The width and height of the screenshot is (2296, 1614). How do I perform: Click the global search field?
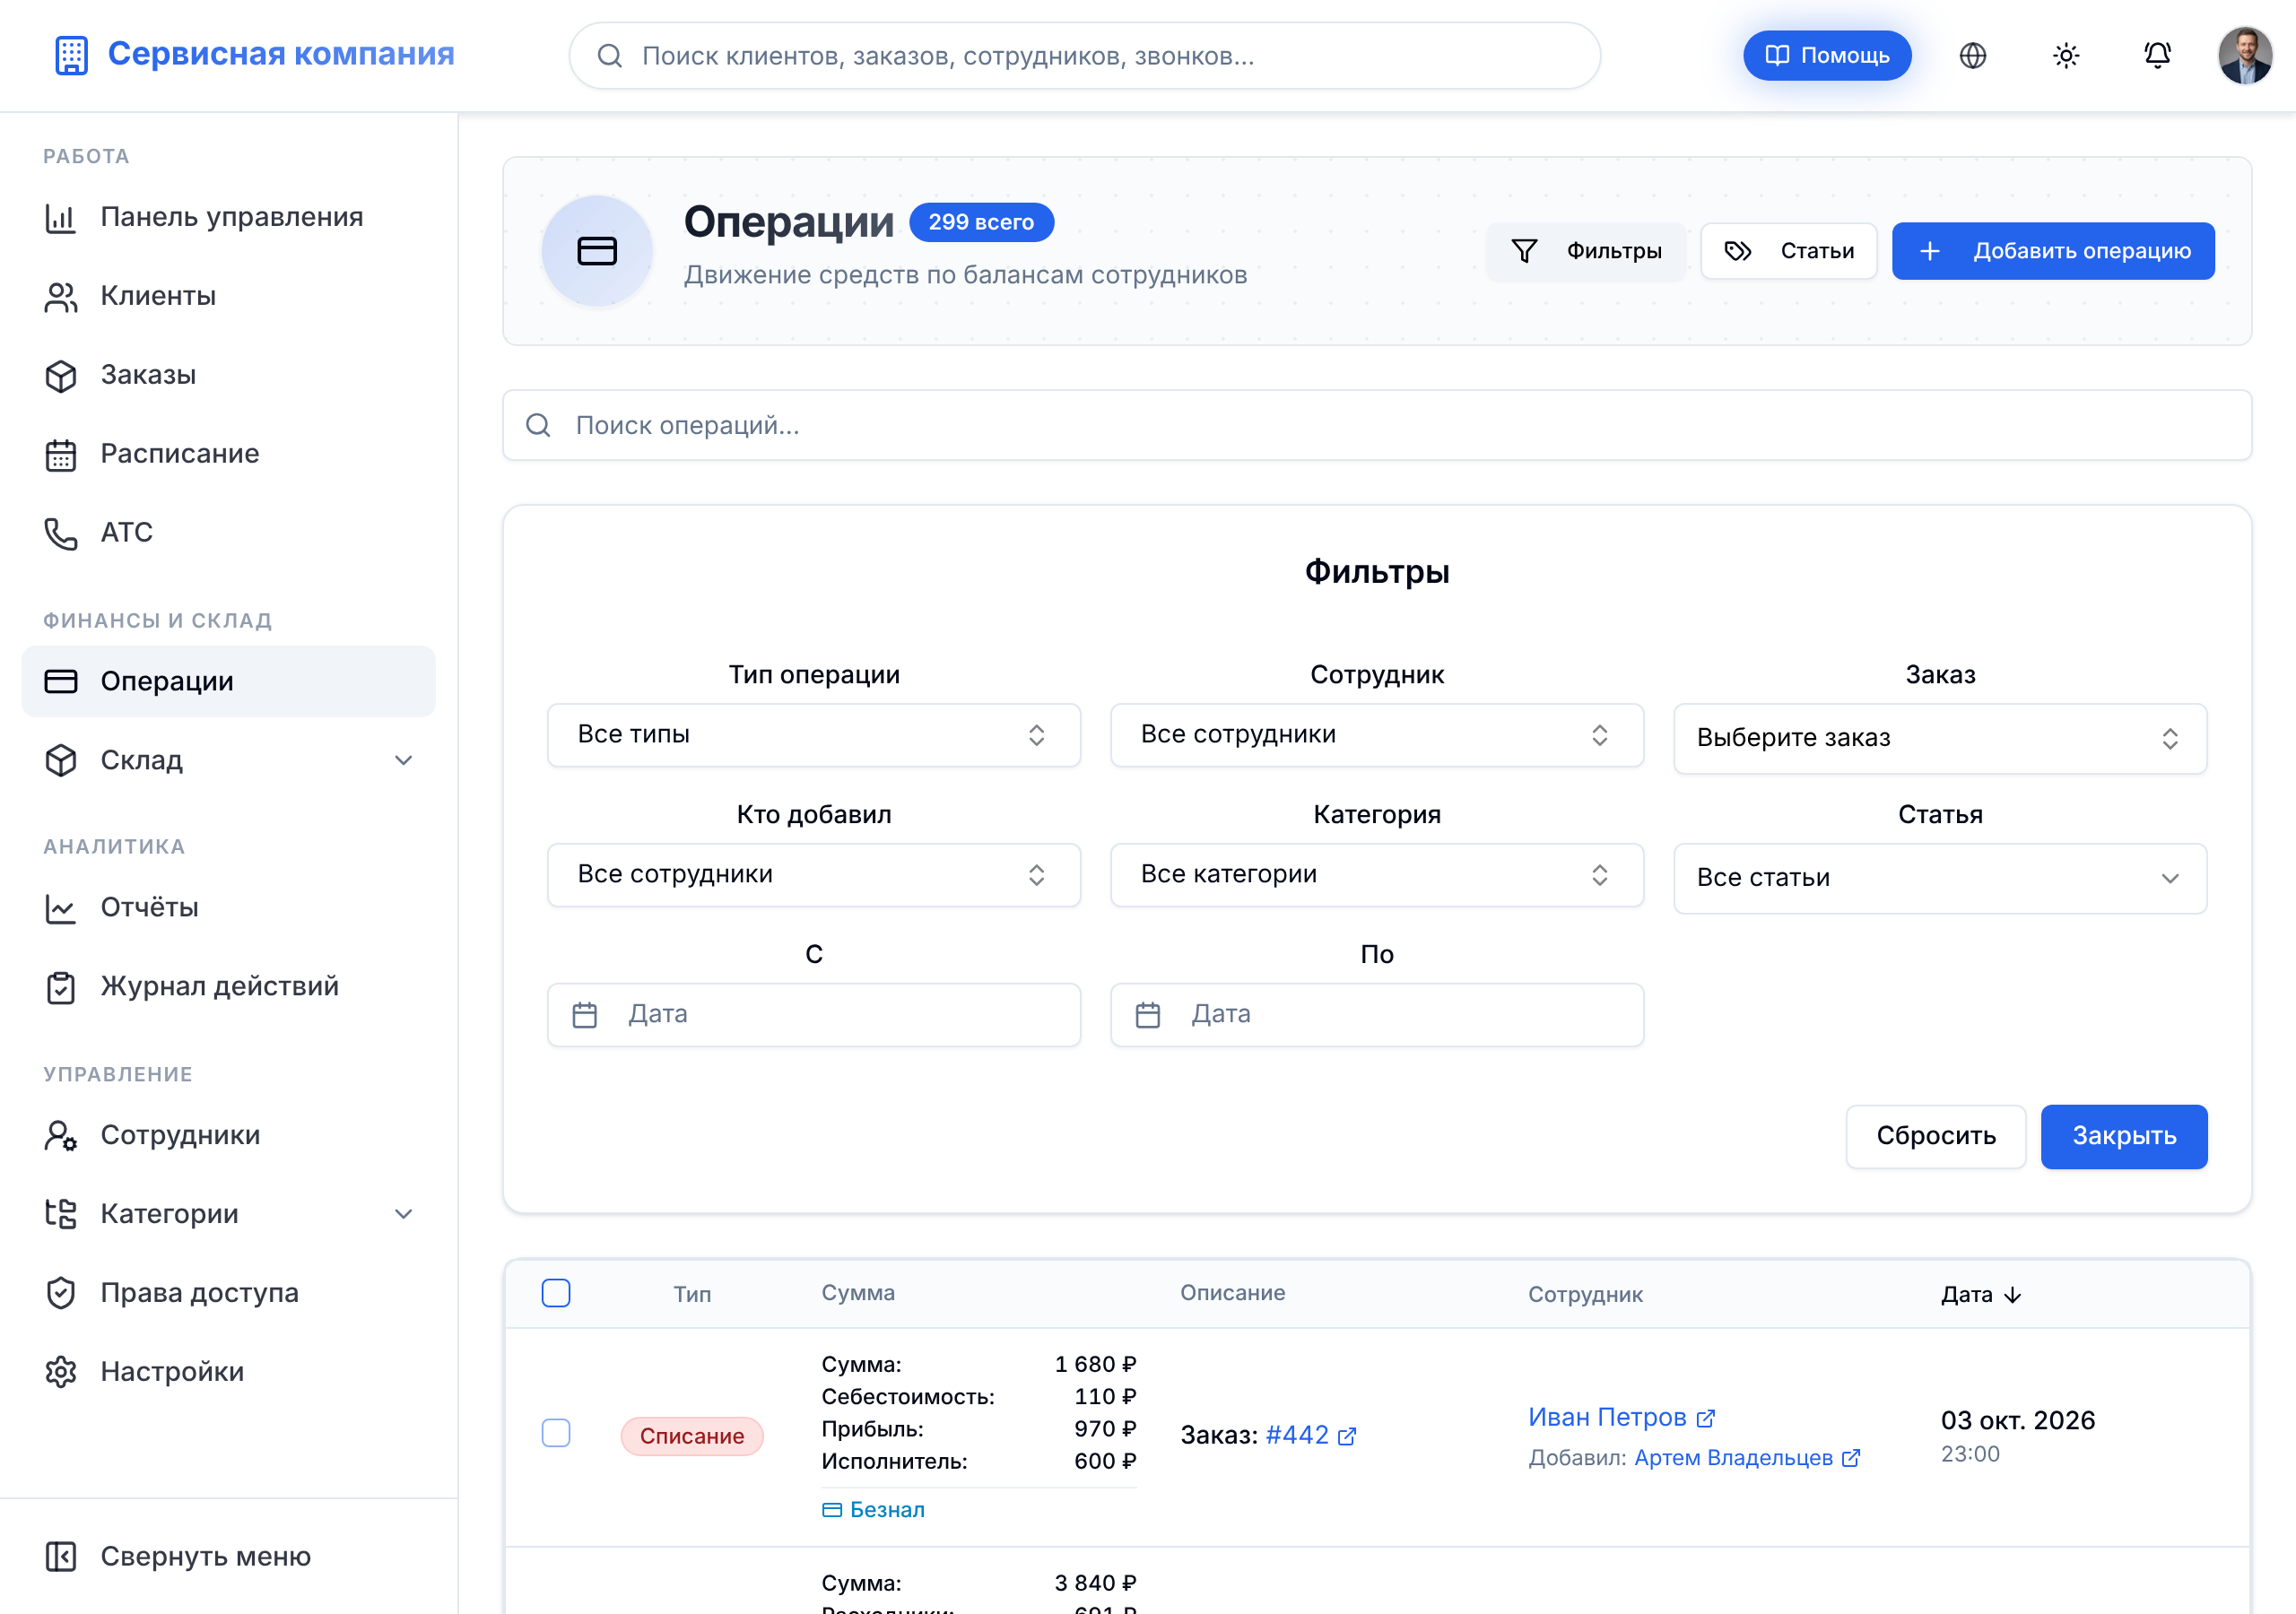(1084, 56)
